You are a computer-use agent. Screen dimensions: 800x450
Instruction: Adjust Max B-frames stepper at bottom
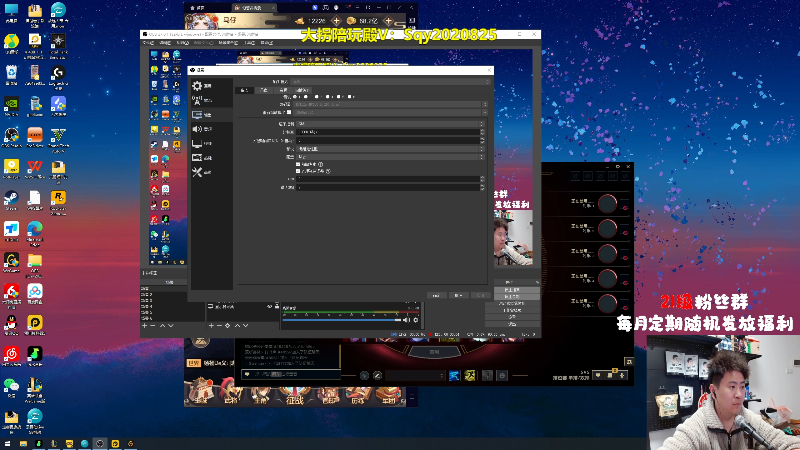point(482,187)
